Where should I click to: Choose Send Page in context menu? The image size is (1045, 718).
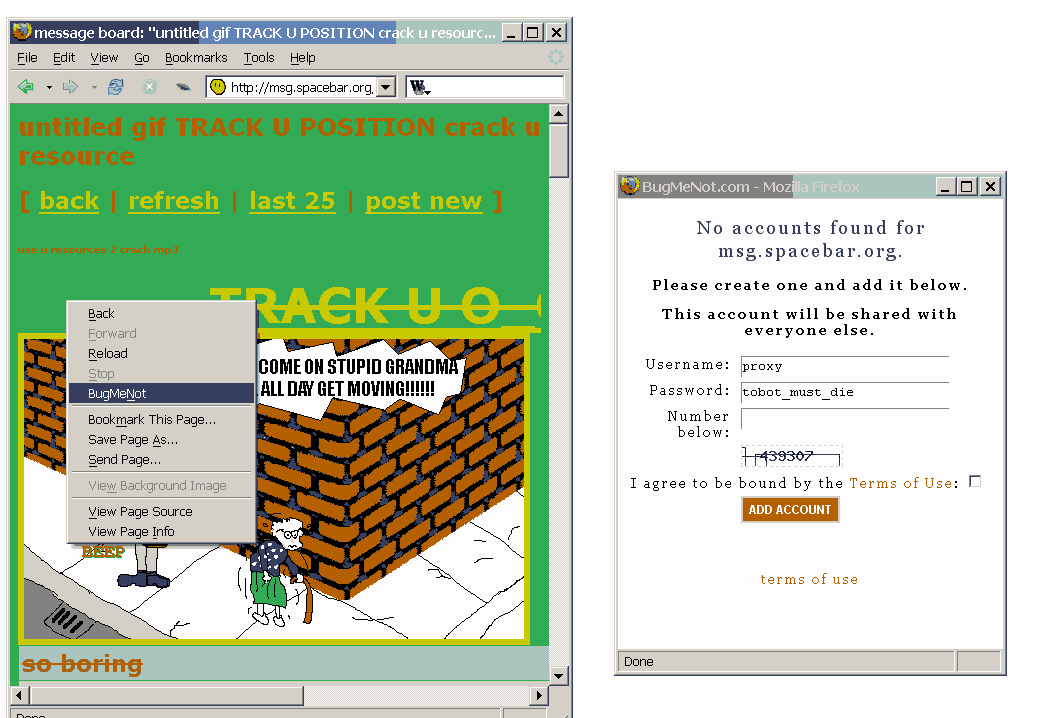tap(161, 459)
